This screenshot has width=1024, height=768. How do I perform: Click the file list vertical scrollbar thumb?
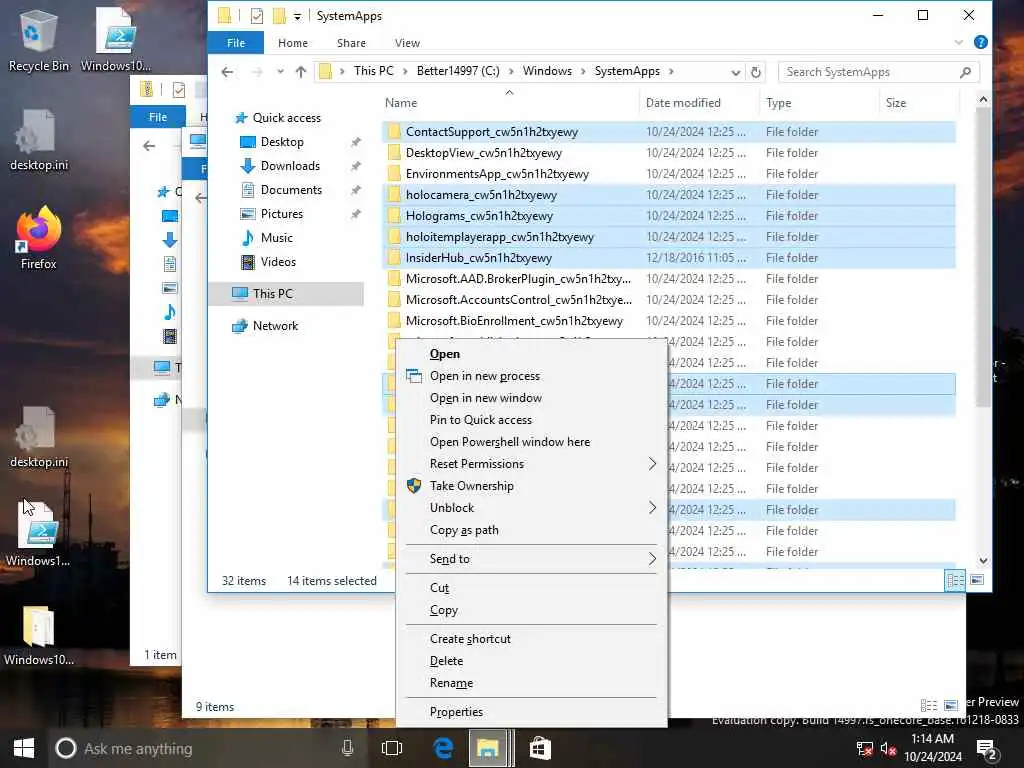(983, 257)
